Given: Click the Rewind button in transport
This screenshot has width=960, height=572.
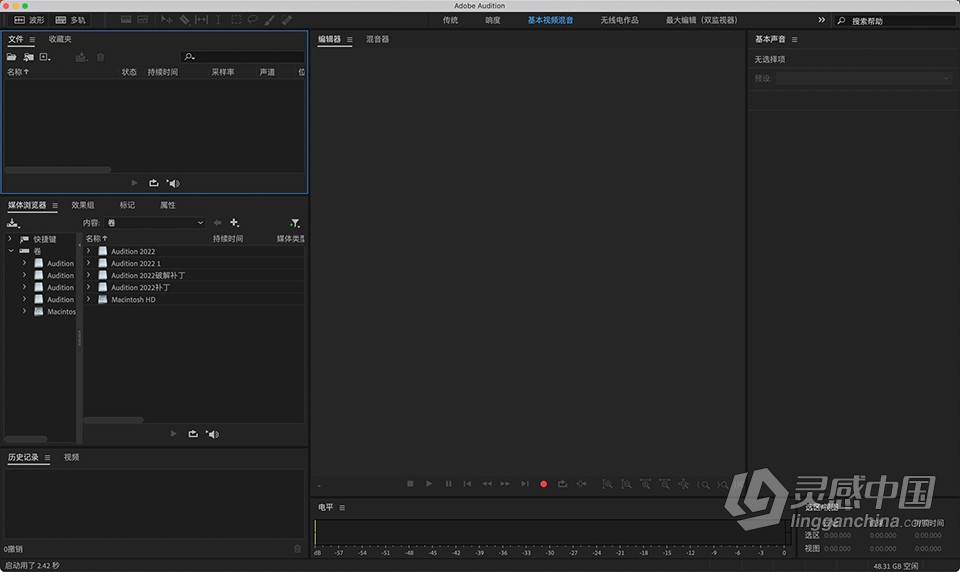Looking at the screenshot, I should coord(487,484).
